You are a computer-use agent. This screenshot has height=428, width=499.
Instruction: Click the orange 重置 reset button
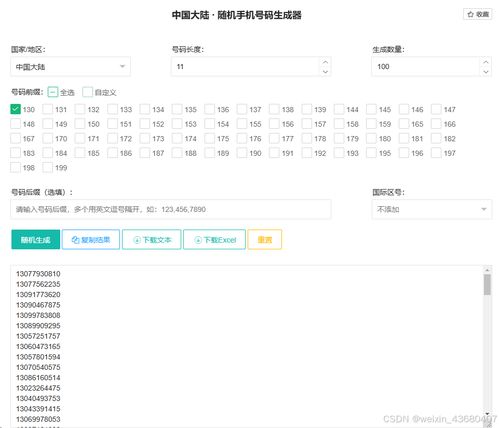(x=265, y=240)
